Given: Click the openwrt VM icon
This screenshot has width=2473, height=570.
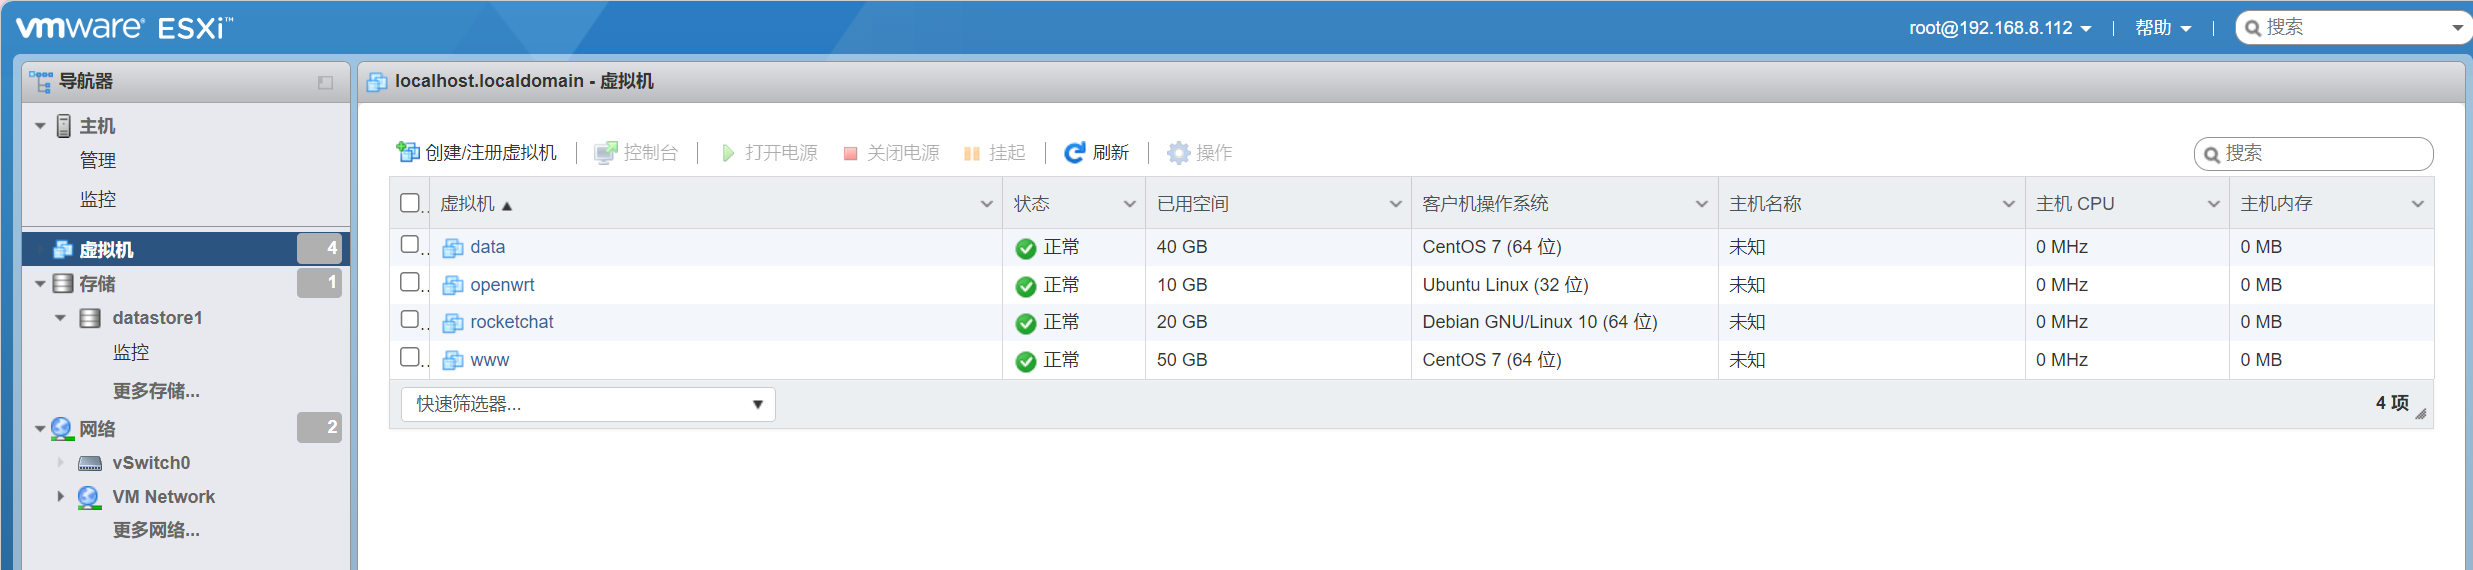Looking at the screenshot, I should [453, 285].
